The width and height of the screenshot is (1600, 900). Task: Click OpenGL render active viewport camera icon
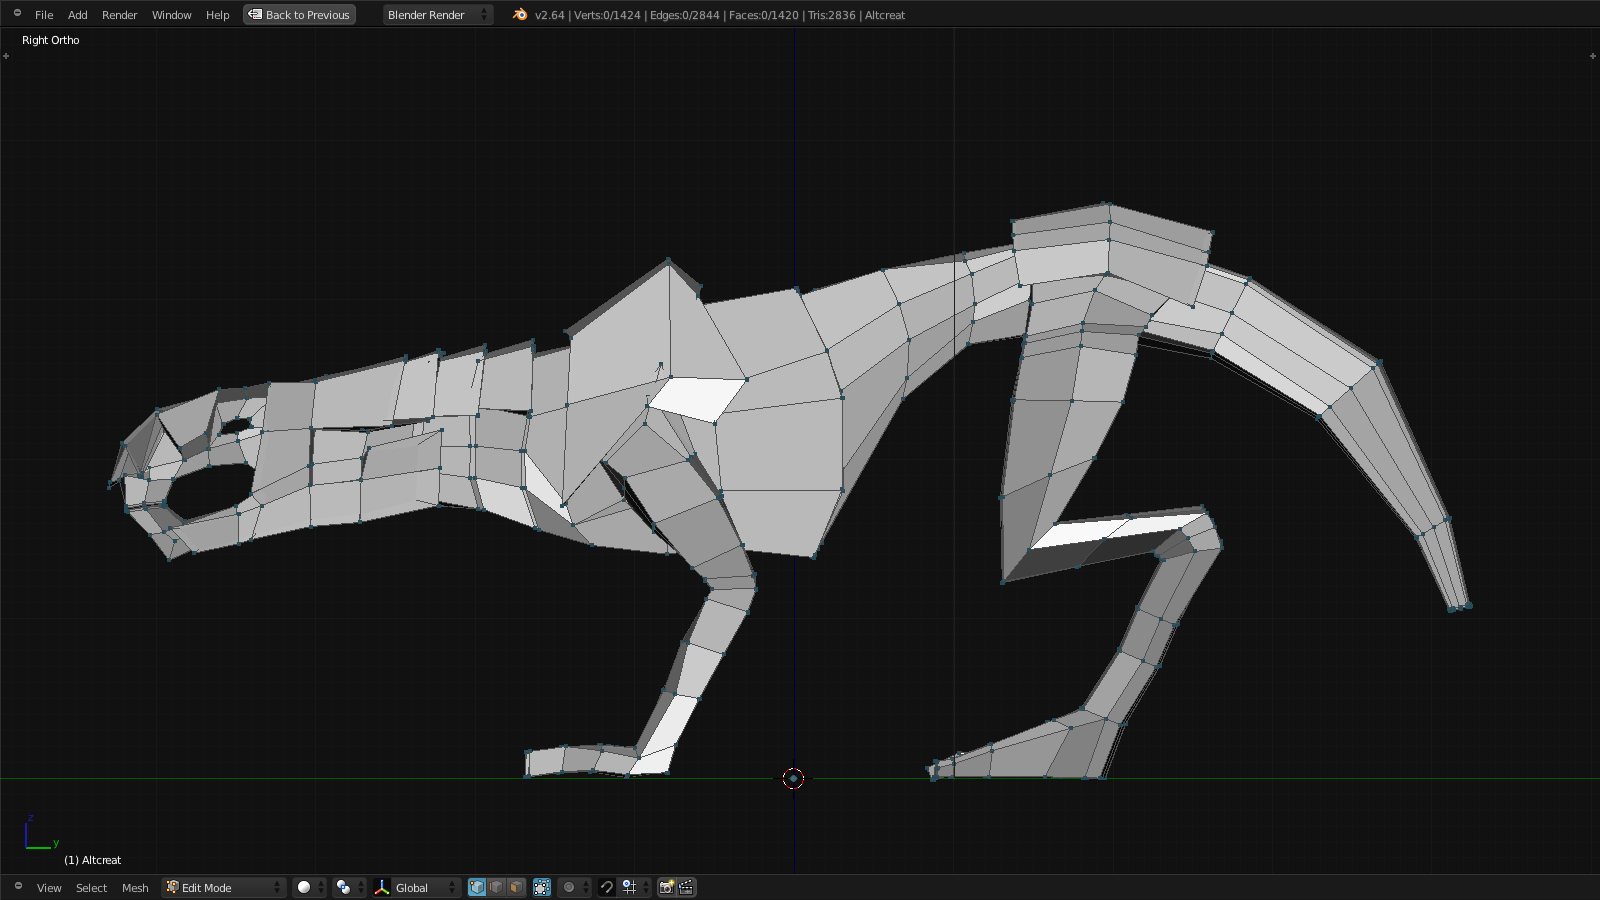pyautogui.click(x=666, y=888)
